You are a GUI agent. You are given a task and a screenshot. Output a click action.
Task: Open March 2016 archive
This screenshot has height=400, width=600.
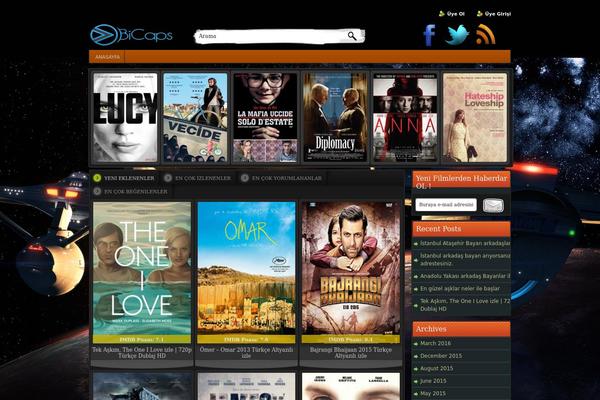pyautogui.click(x=435, y=343)
